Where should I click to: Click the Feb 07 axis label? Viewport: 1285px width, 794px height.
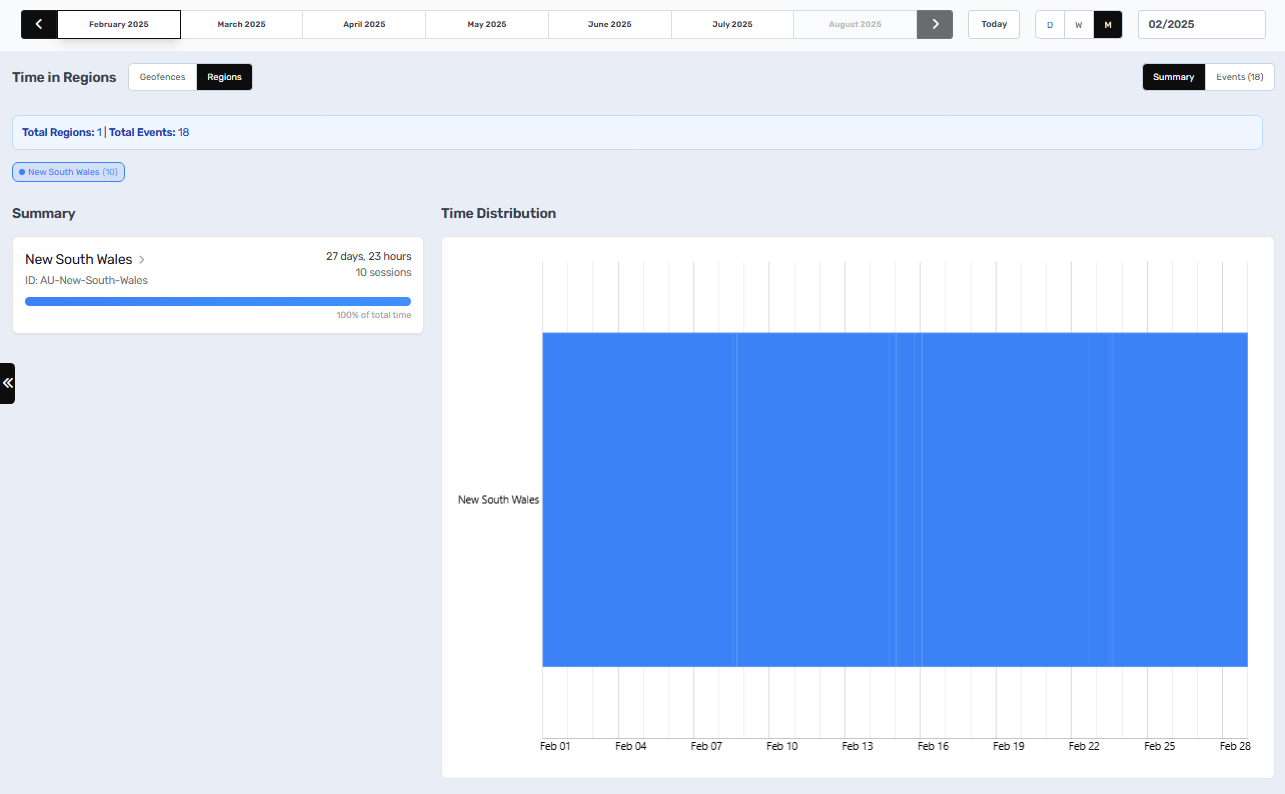click(x=706, y=746)
